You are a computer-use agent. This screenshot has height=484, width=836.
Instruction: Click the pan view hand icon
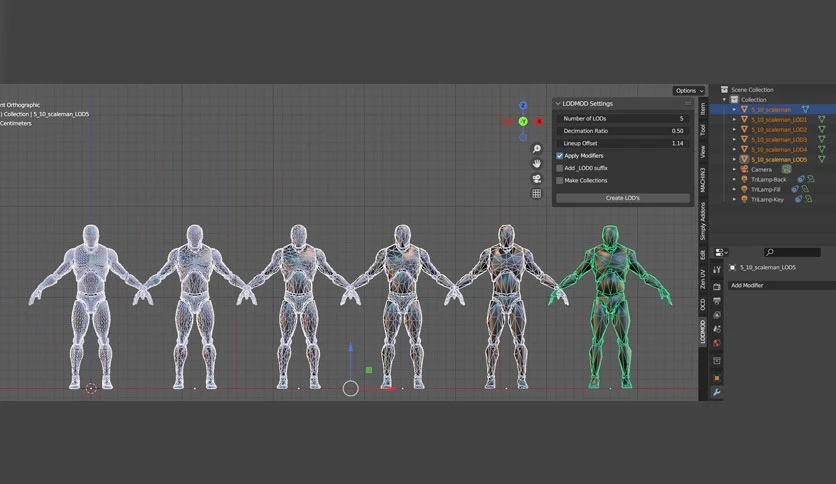537,164
